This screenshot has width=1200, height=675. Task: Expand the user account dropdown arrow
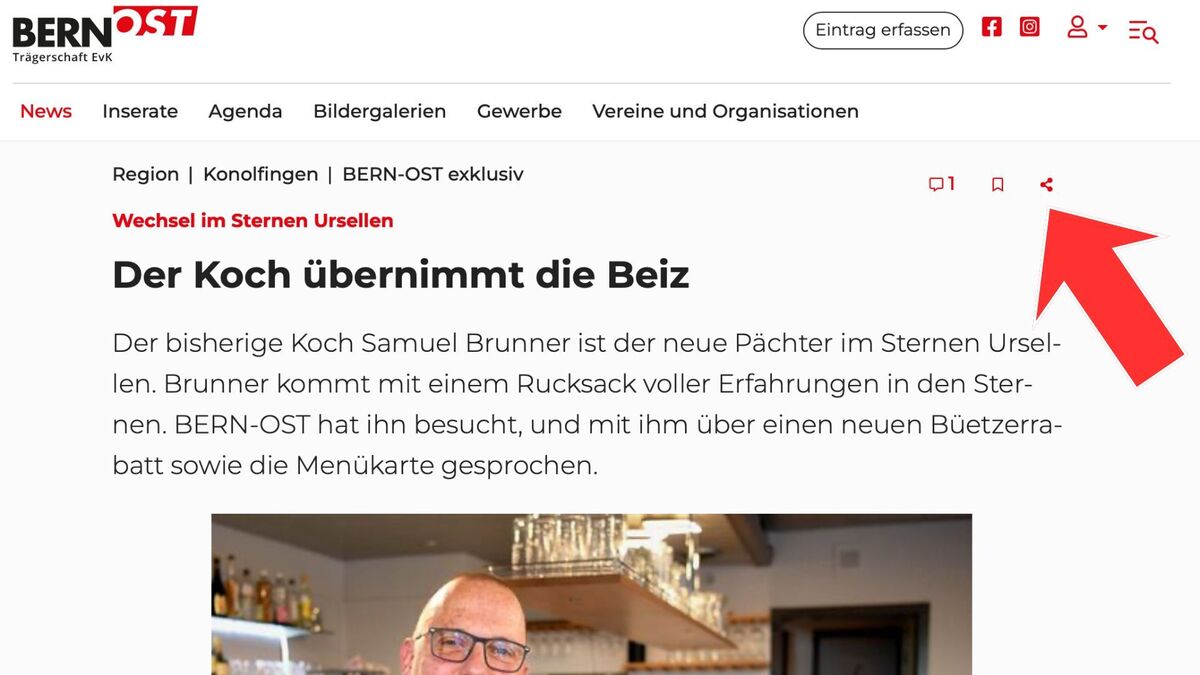tap(1102, 27)
